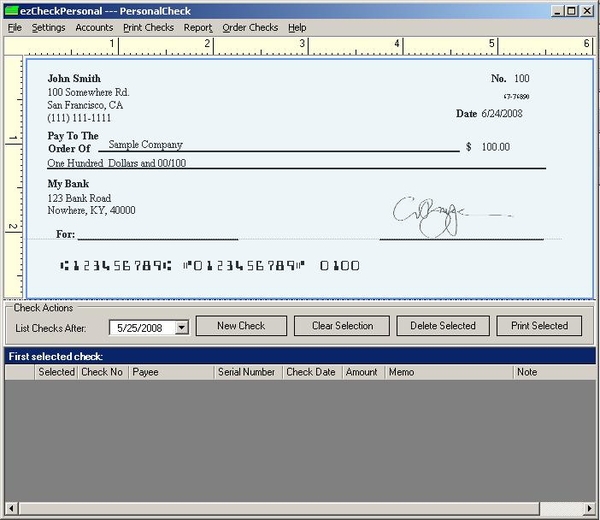Expand the List Checks After date dropdown
The width and height of the screenshot is (600, 520).
point(181,327)
